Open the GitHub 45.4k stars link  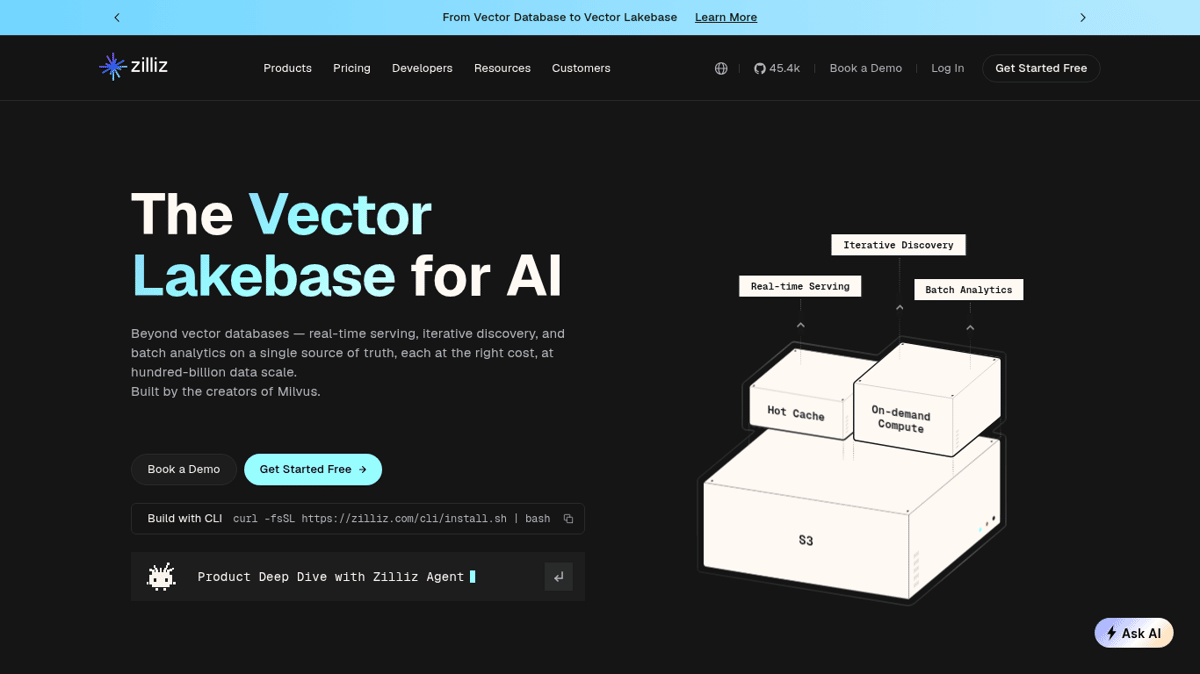click(777, 68)
